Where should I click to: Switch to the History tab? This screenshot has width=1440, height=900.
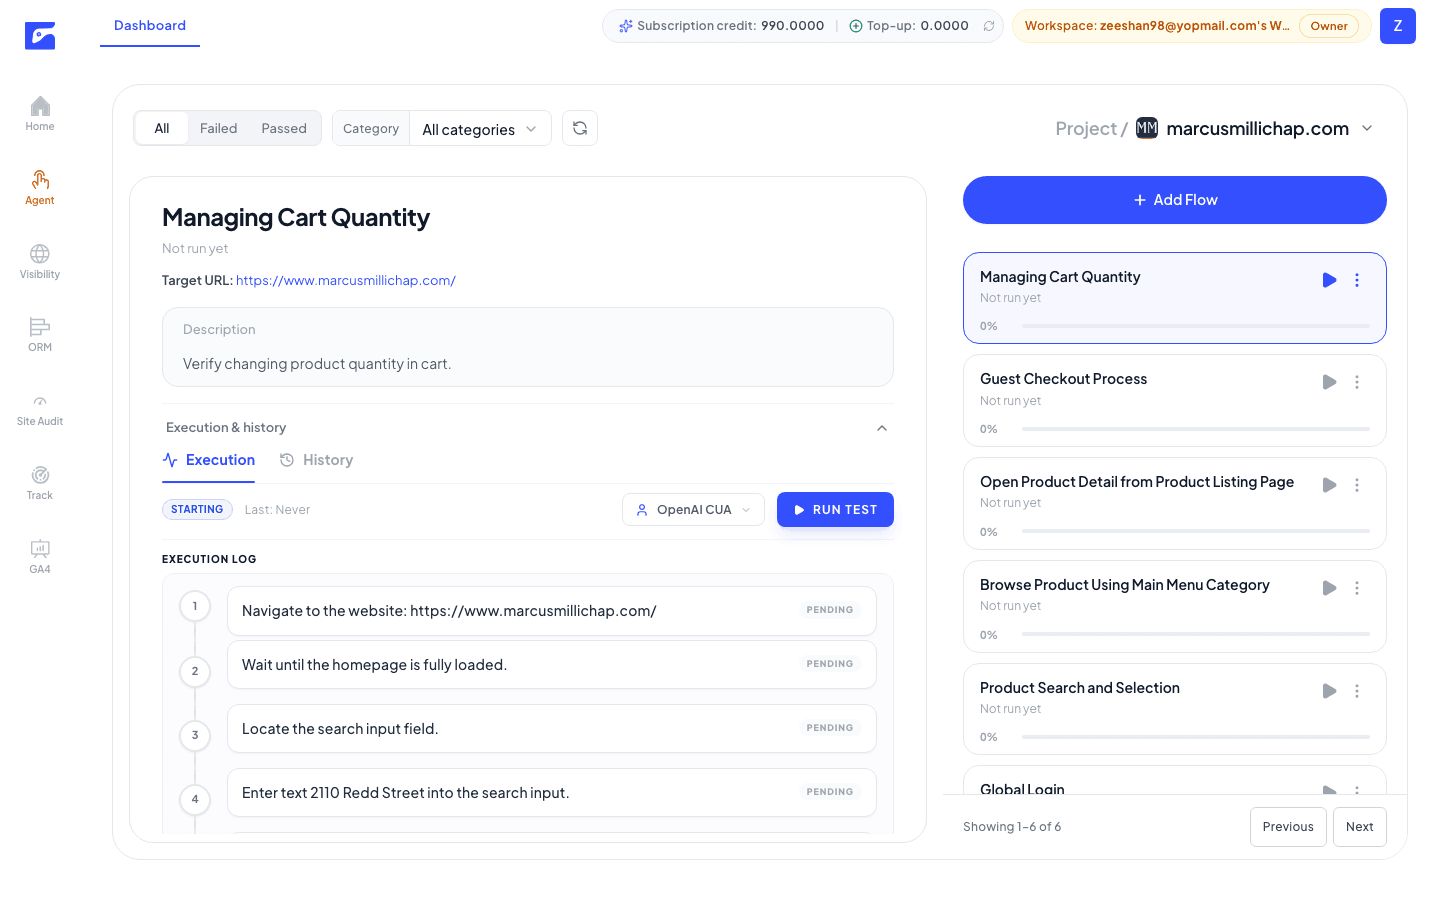click(316, 460)
